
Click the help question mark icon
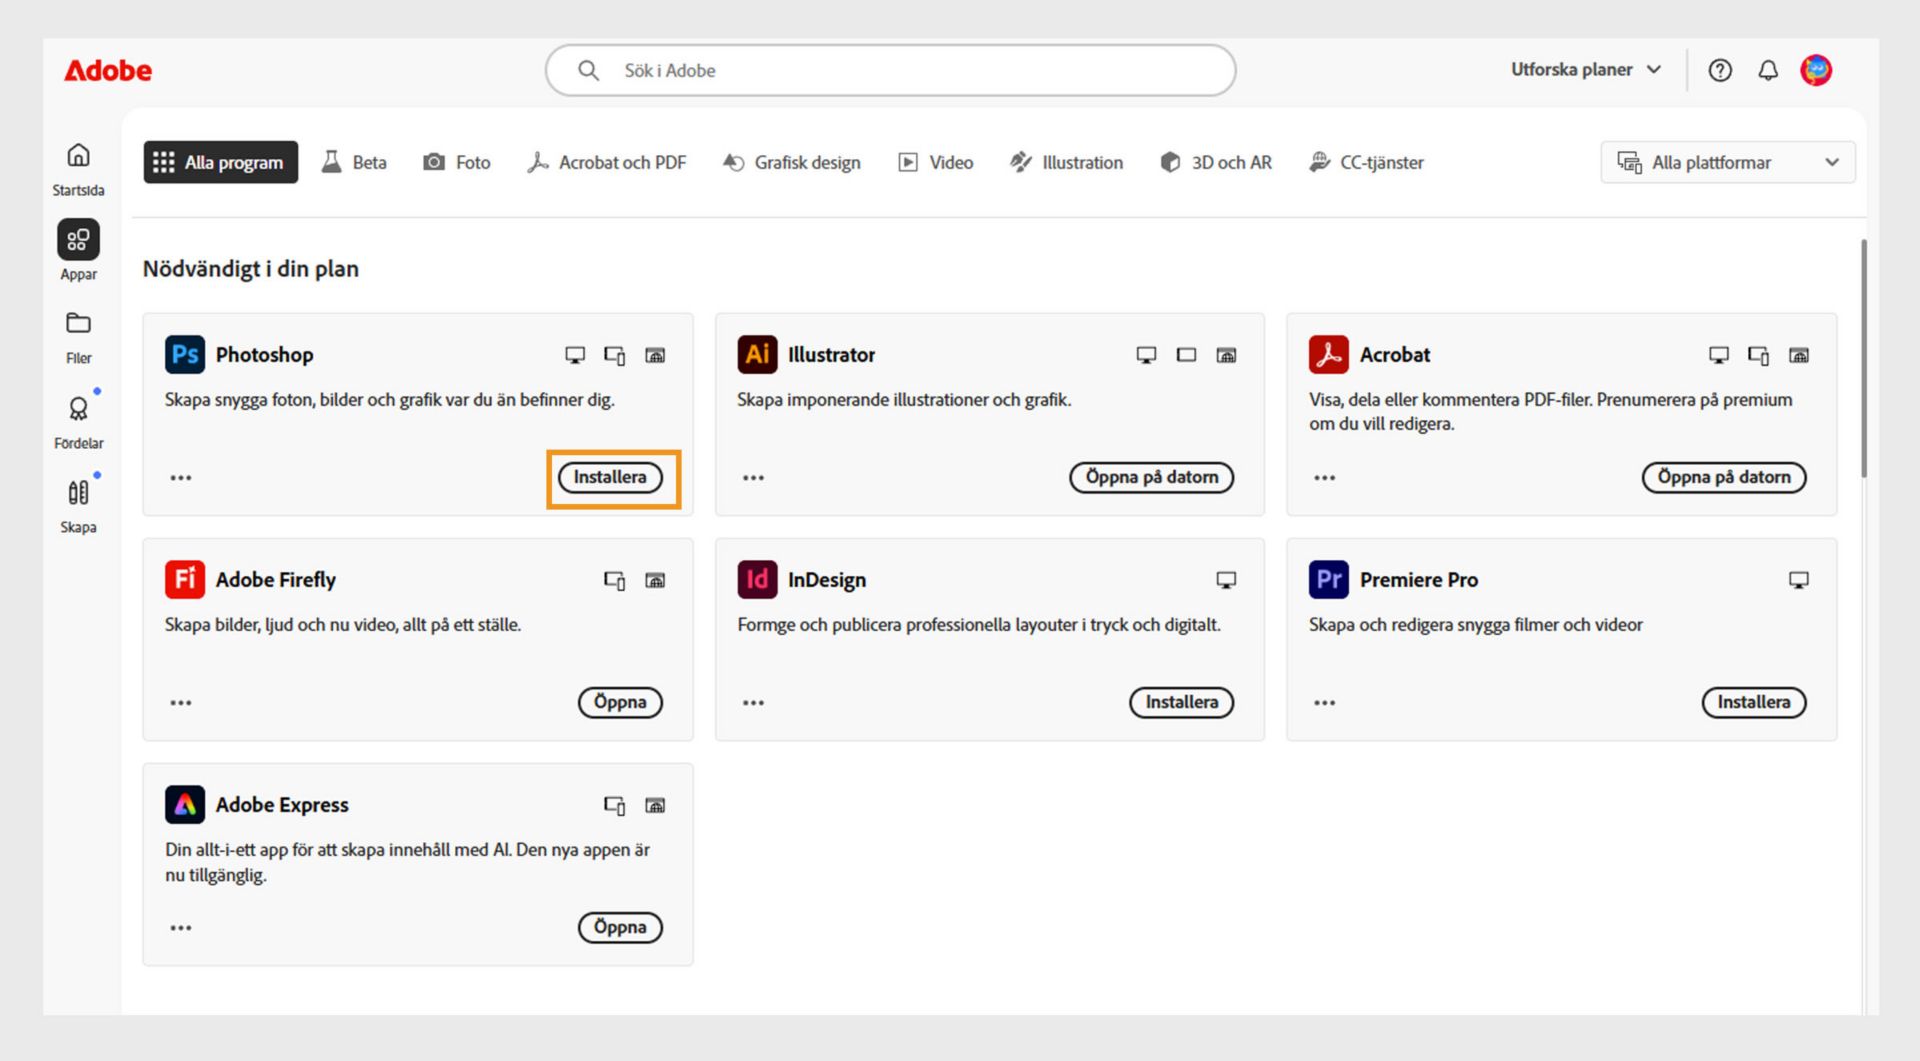click(1720, 70)
